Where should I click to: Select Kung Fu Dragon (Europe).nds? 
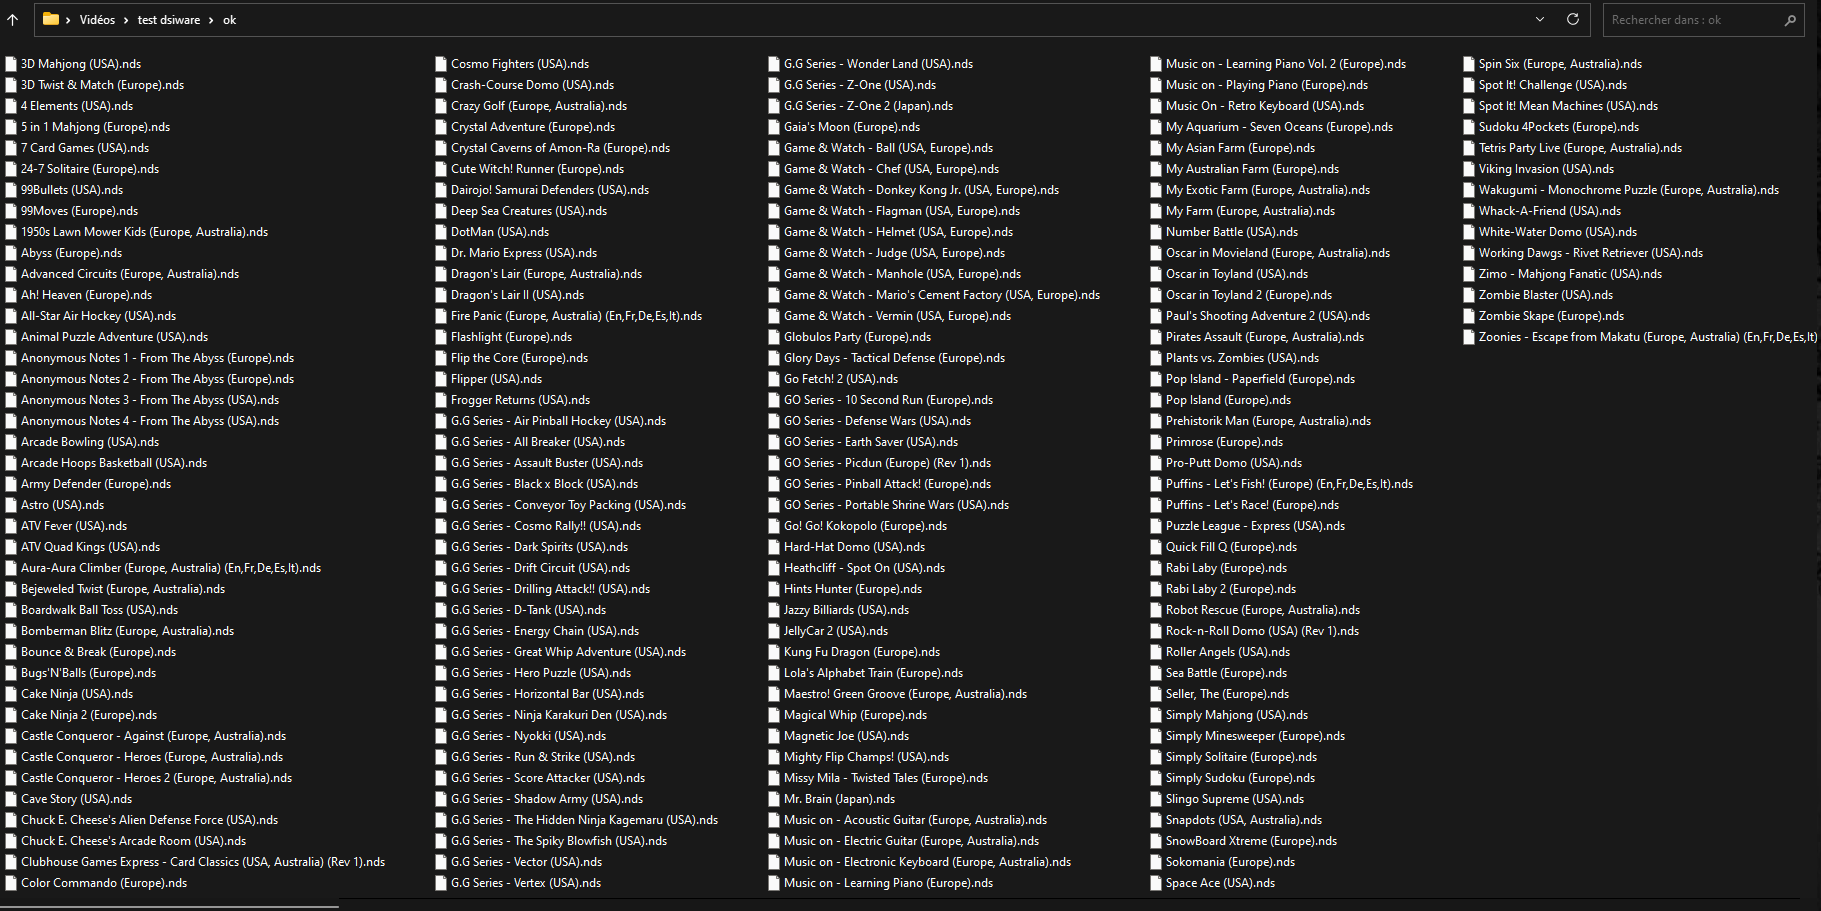tap(862, 652)
